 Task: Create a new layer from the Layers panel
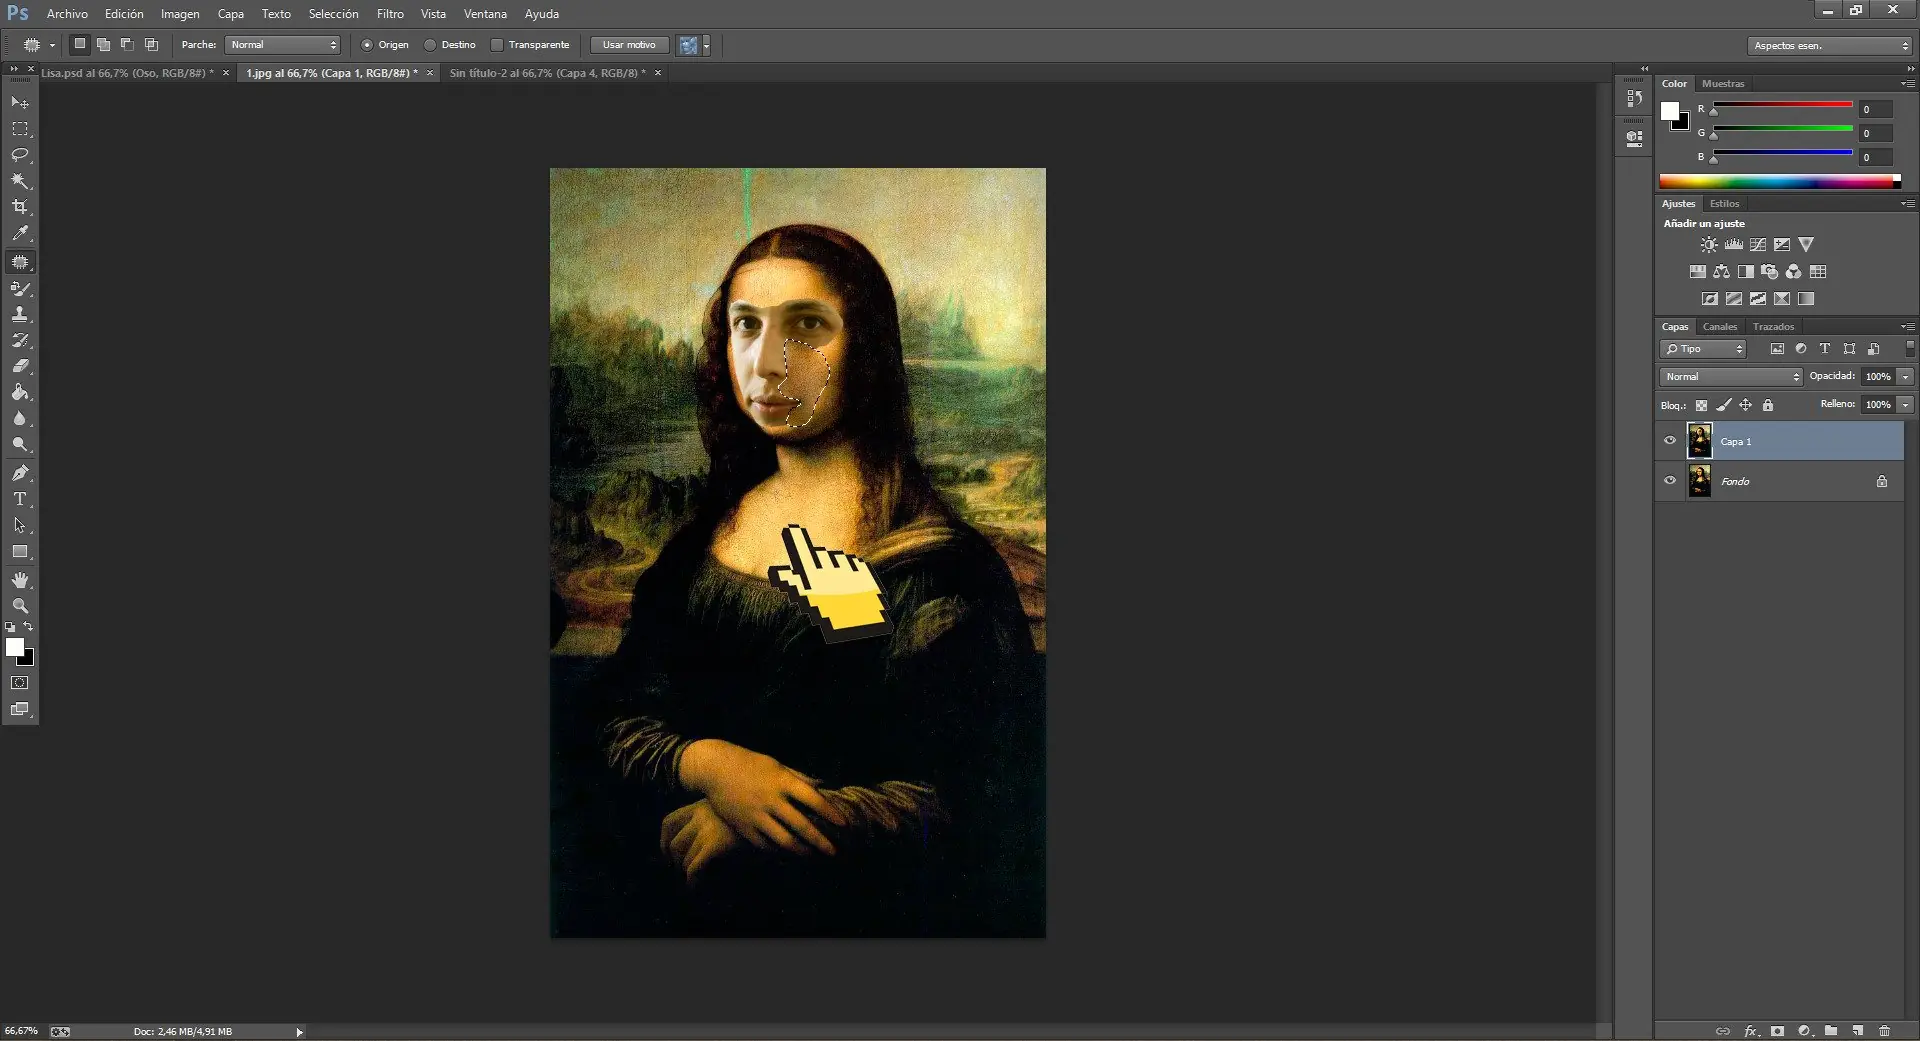click(1857, 1031)
